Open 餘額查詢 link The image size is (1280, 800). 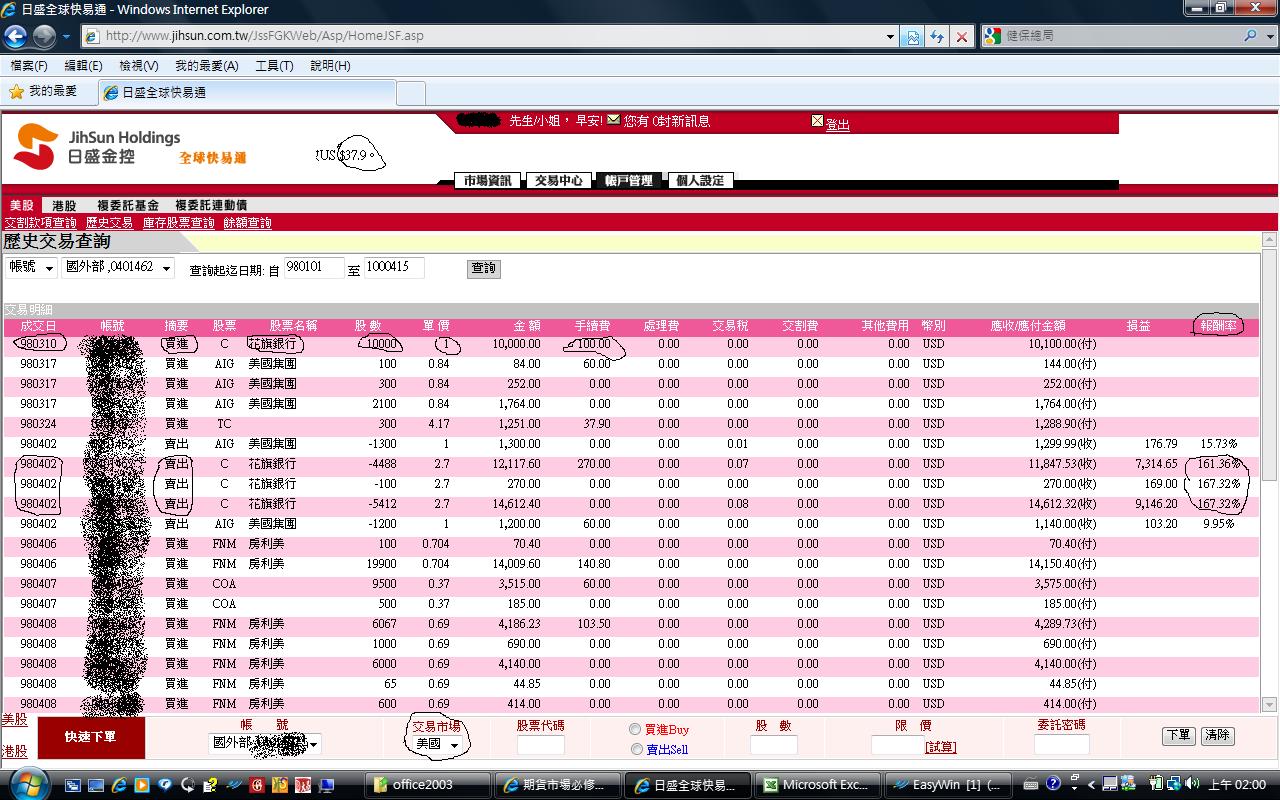click(x=247, y=223)
